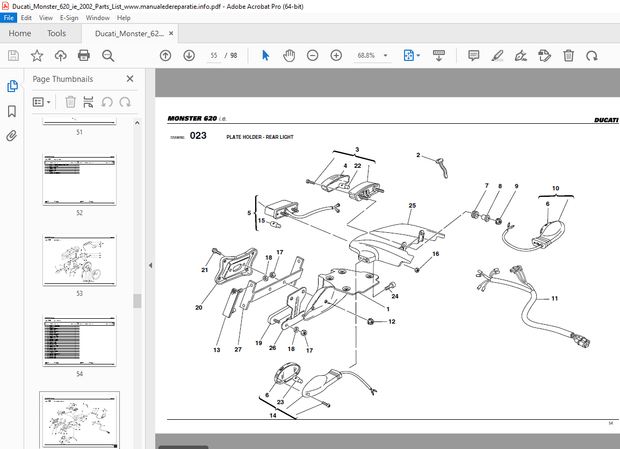Select the Highlight pen tool
The height and width of the screenshot is (449, 620).
coord(497,55)
